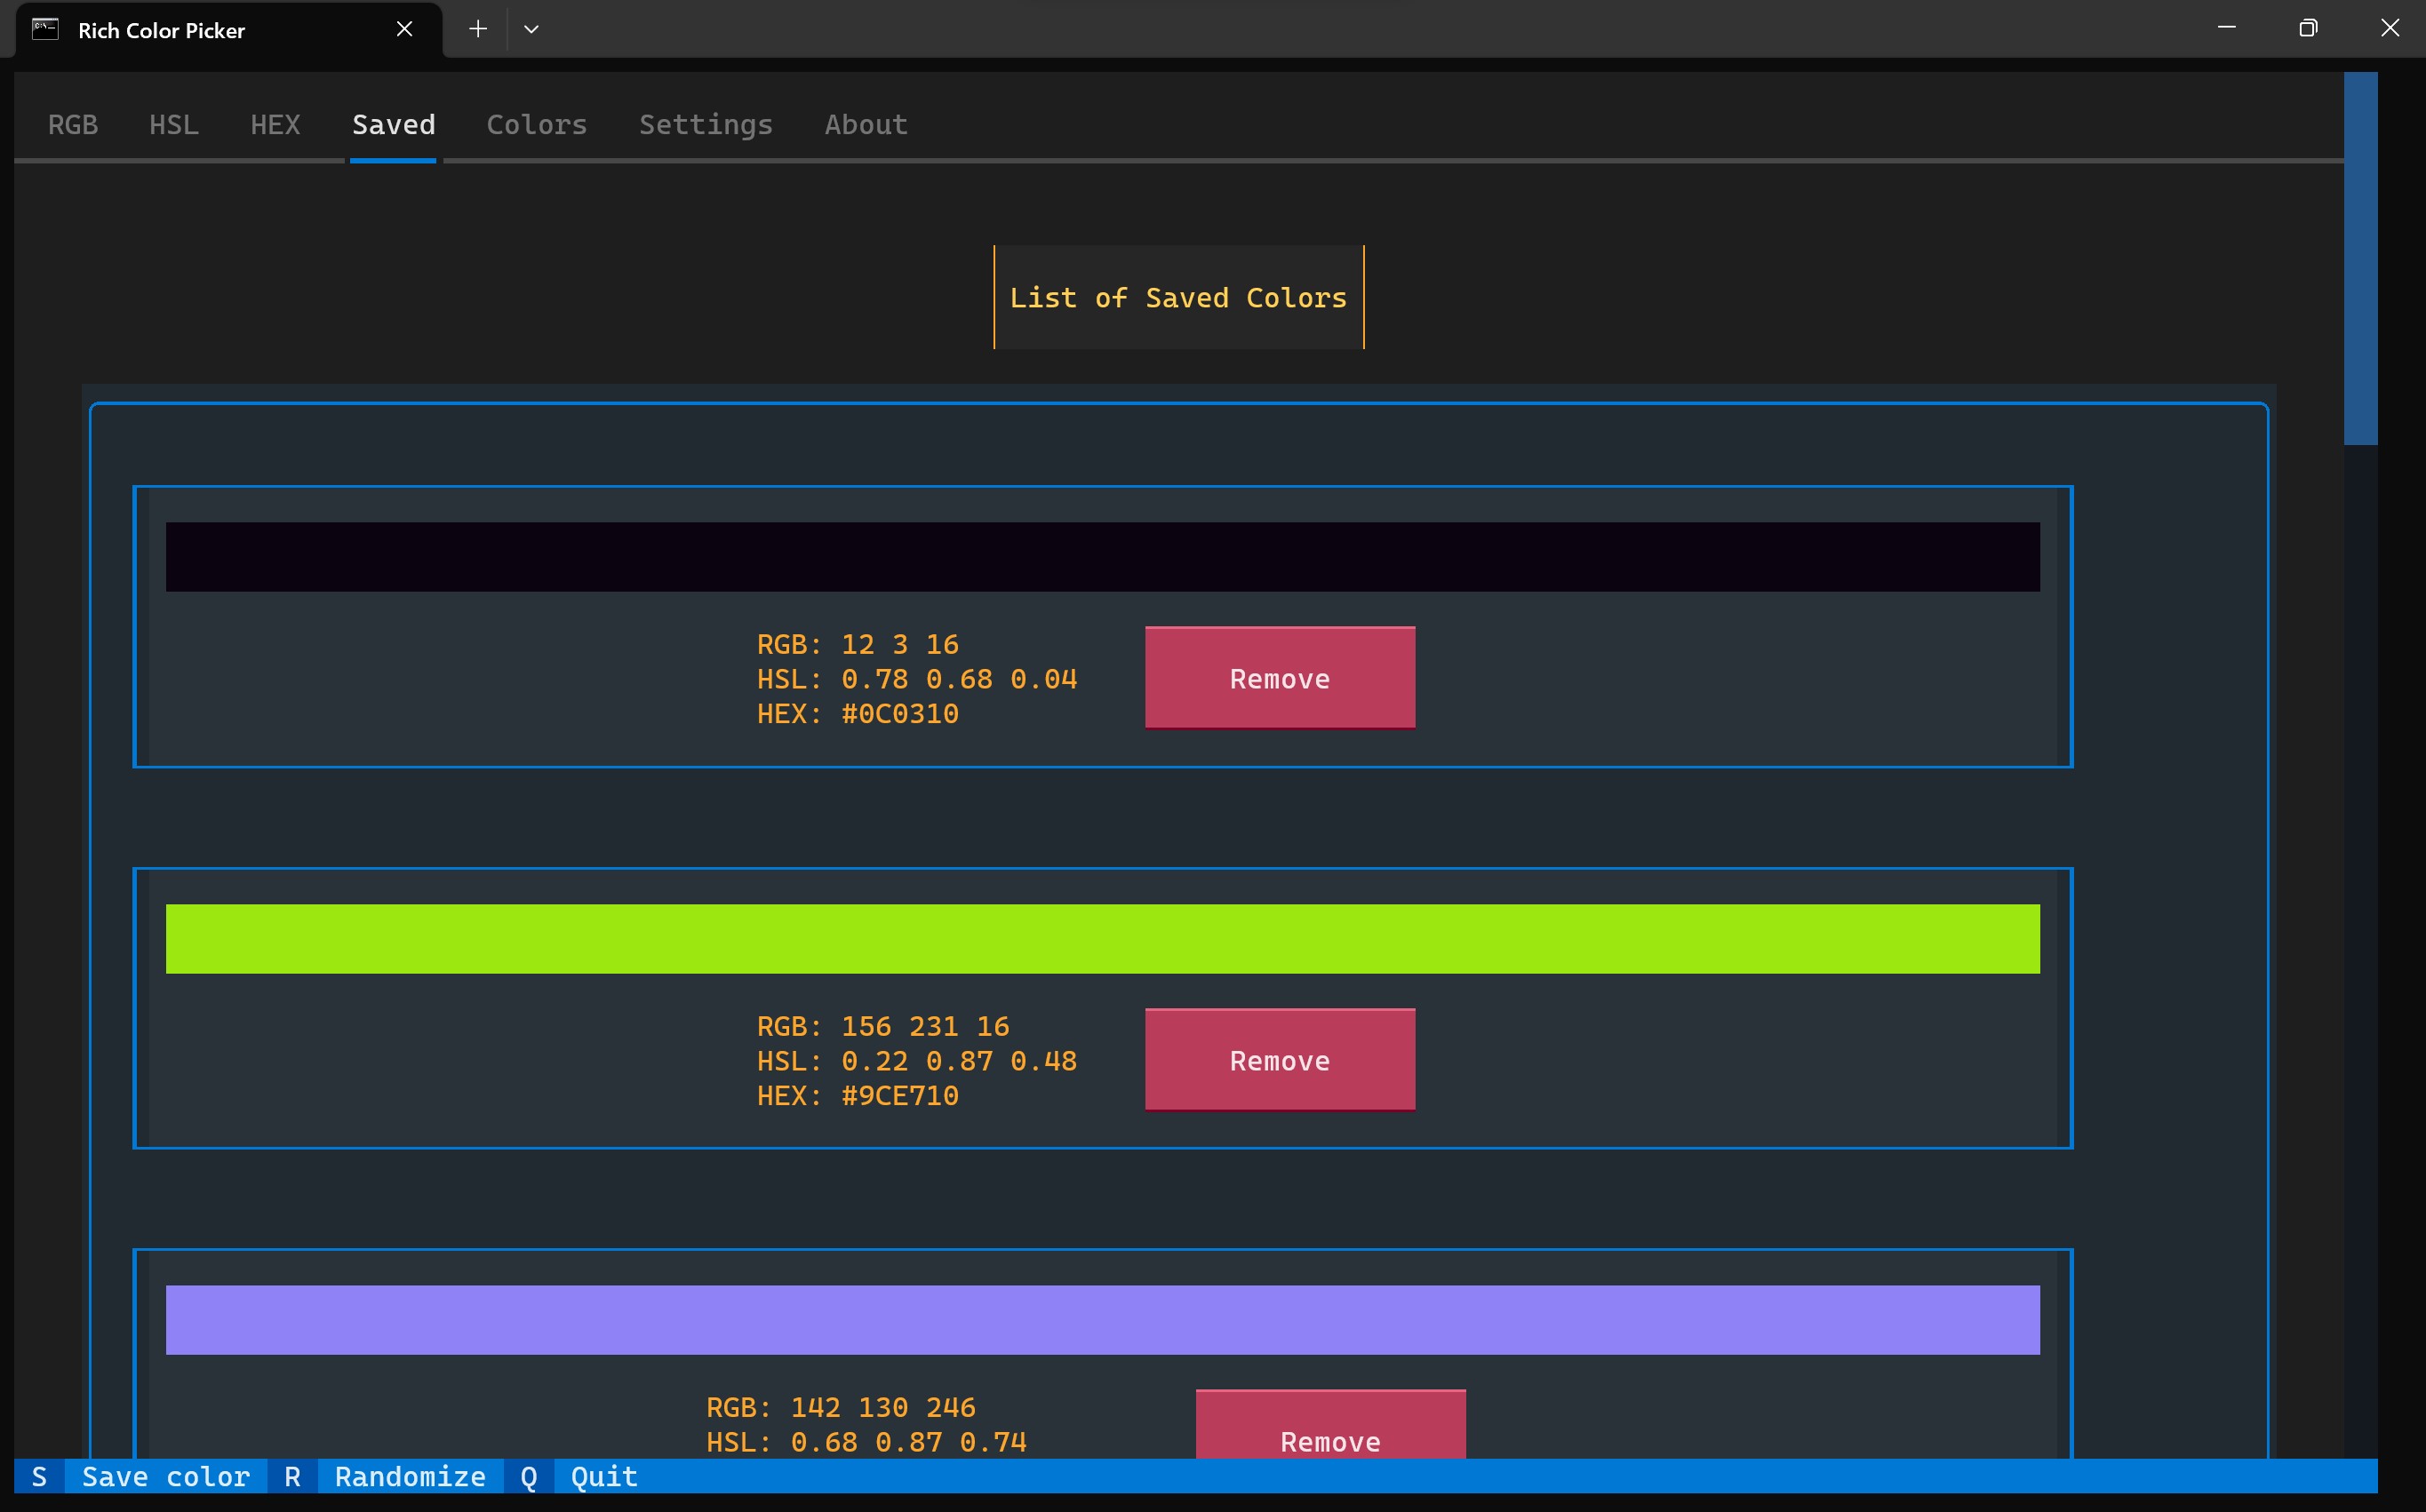Go to the Colors tab
Image resolution: width=2426 pixels, height=1512 pixels.
click(536, 125)
